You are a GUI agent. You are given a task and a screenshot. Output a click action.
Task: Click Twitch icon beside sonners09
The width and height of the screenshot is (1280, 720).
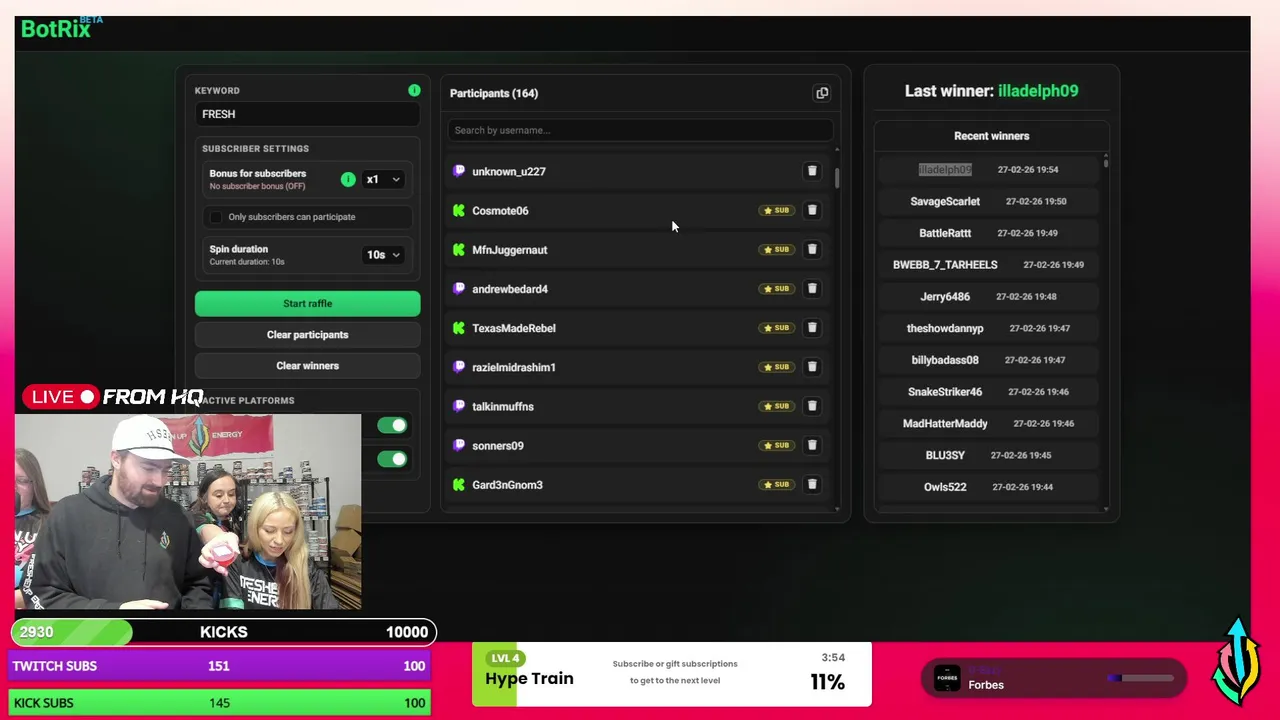pyautogui.click(x=459, y=445)
